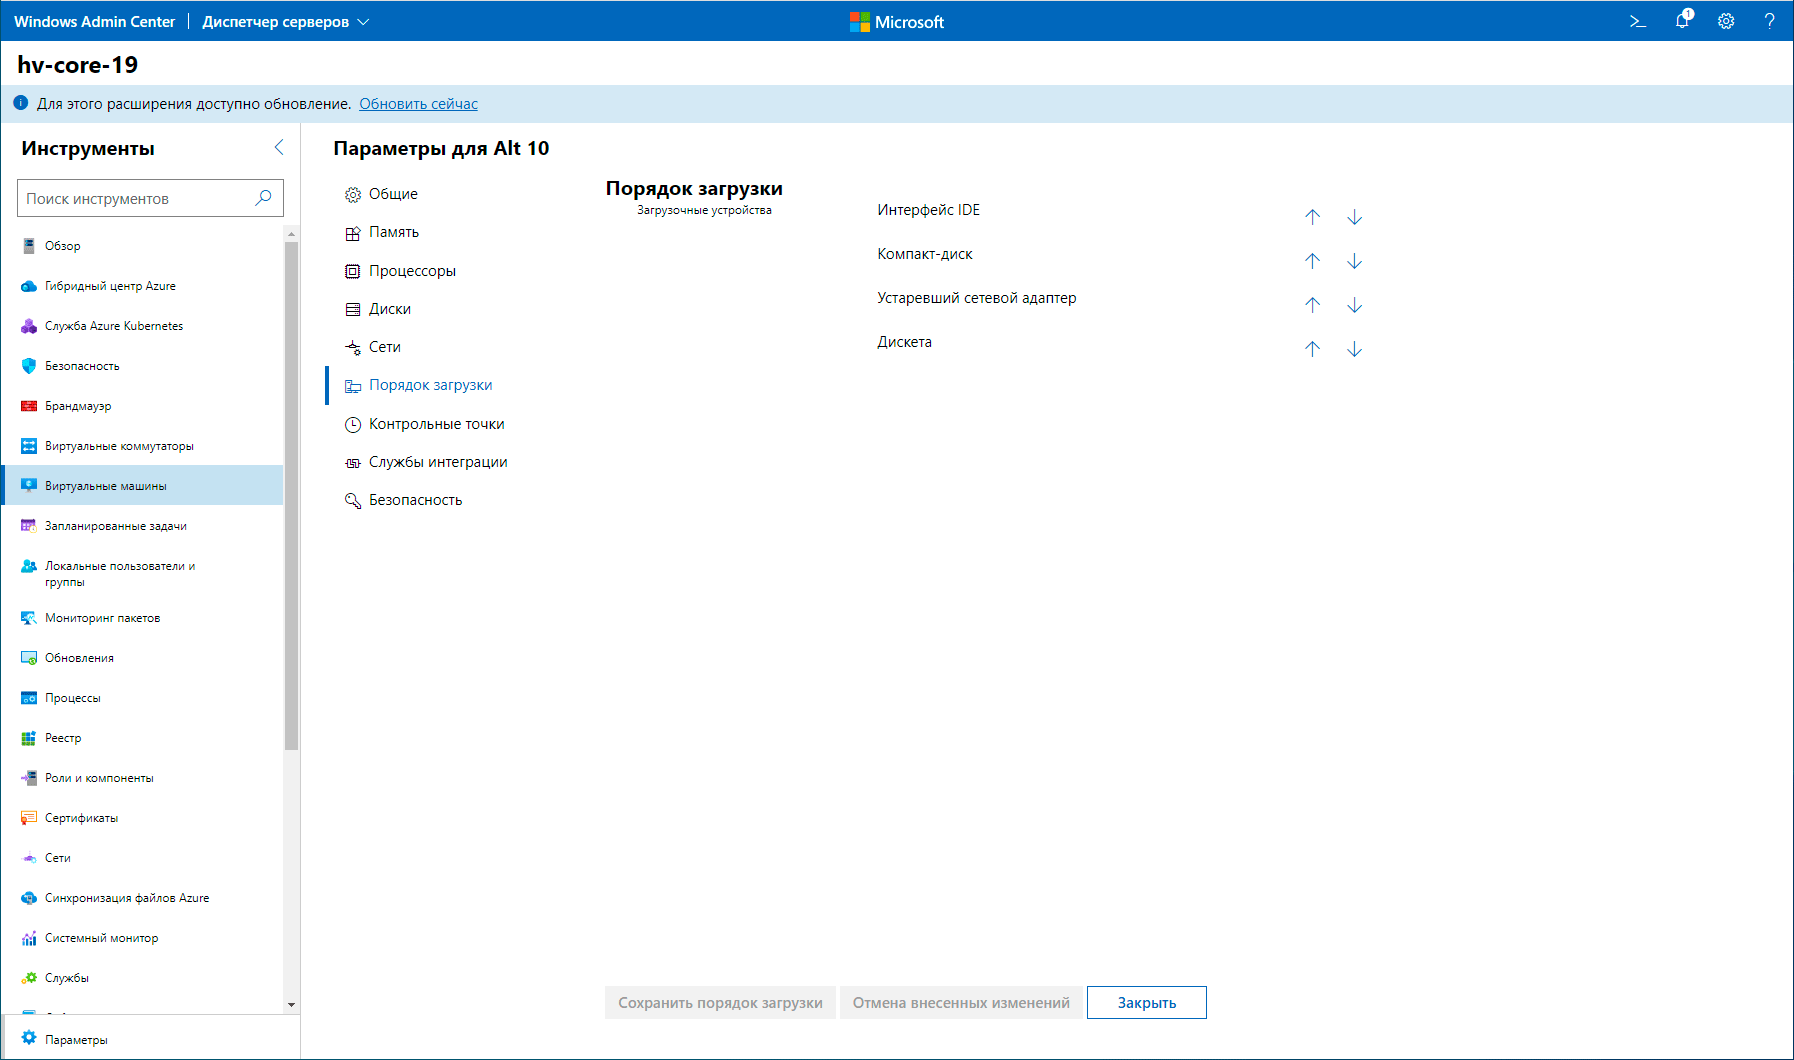Open Параметры at sidebar bottom
The image size is (1794, 1060).
point(76,1040)
